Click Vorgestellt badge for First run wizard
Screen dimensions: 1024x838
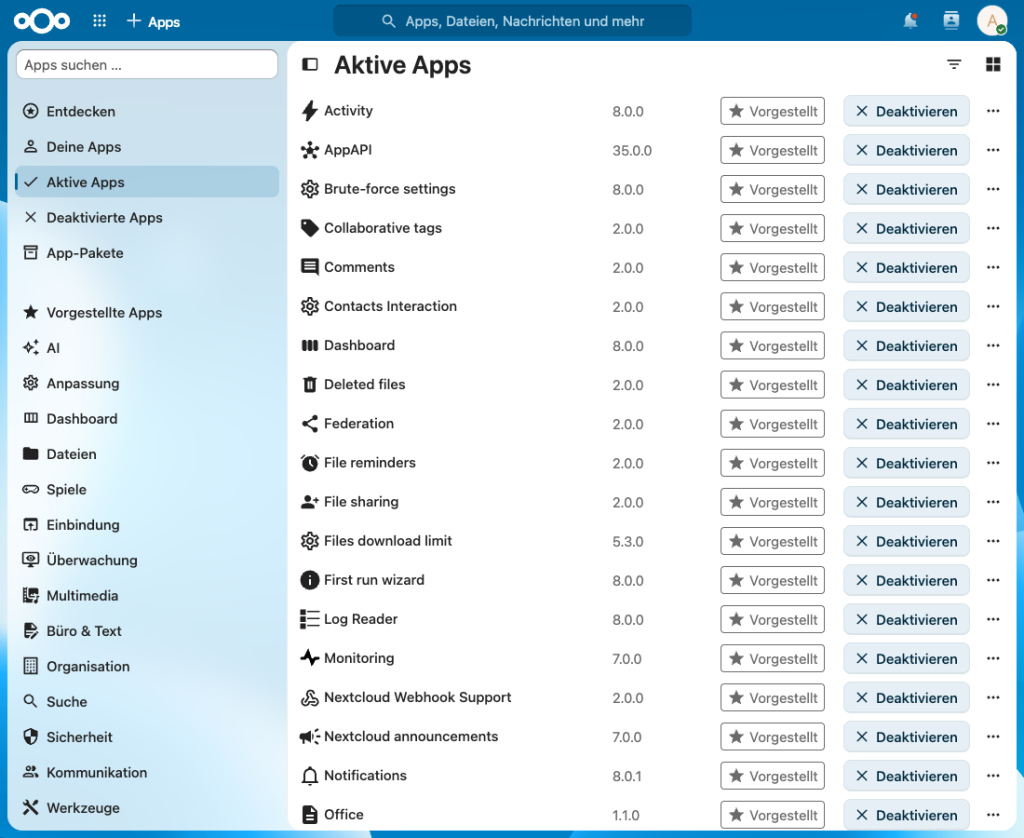coord(773,580)
